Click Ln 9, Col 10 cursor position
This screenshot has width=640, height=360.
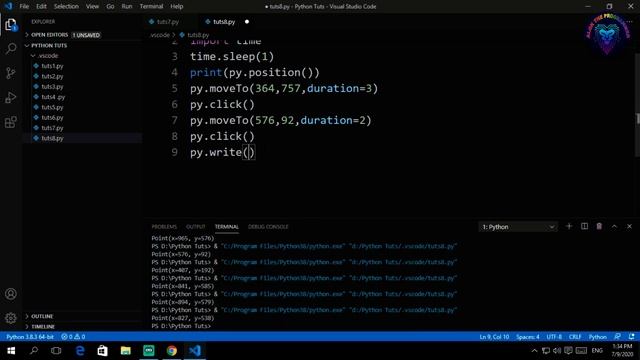tap(494, 337)
